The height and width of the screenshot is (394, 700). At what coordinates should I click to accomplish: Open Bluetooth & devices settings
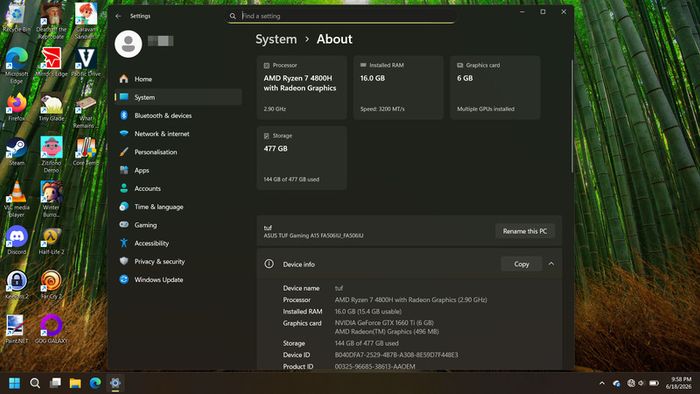pos(178,116)
